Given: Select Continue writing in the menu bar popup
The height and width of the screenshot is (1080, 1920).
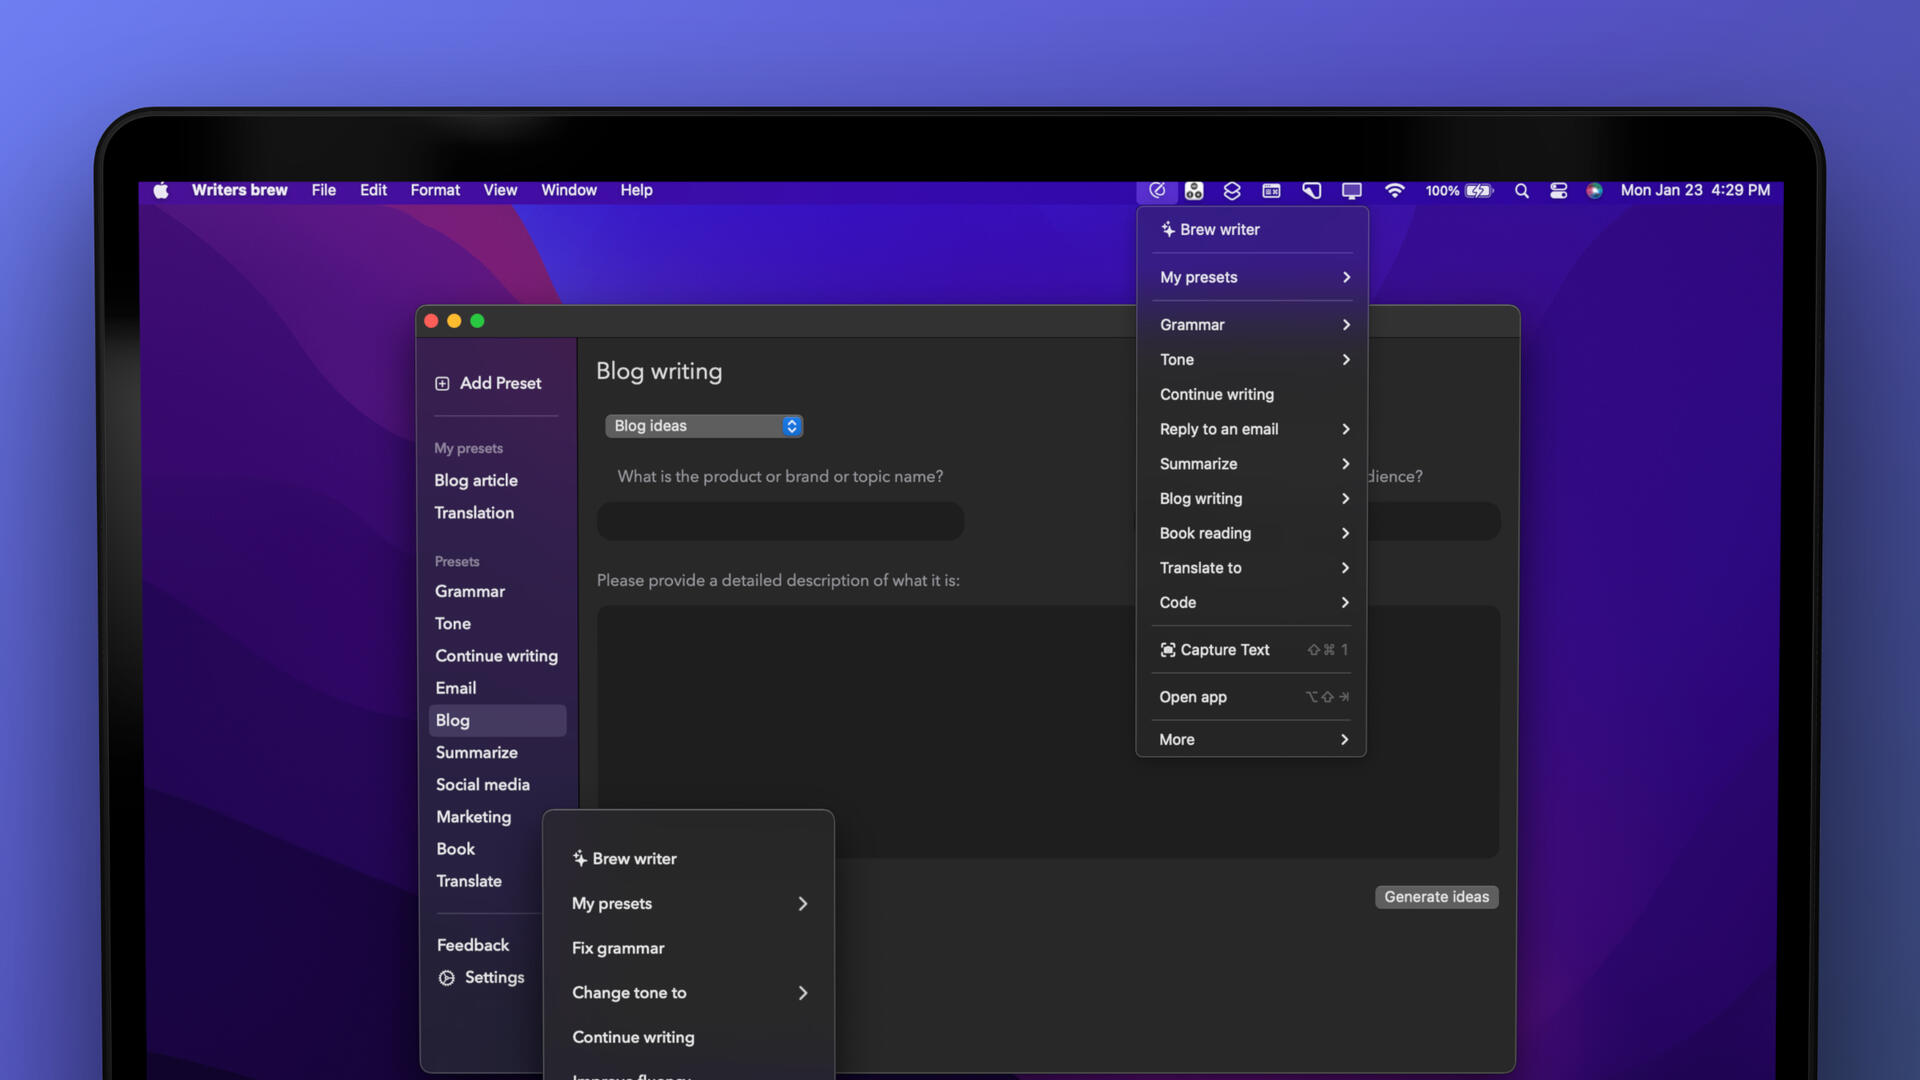Looking at the screenshot, I should 1216,395.
